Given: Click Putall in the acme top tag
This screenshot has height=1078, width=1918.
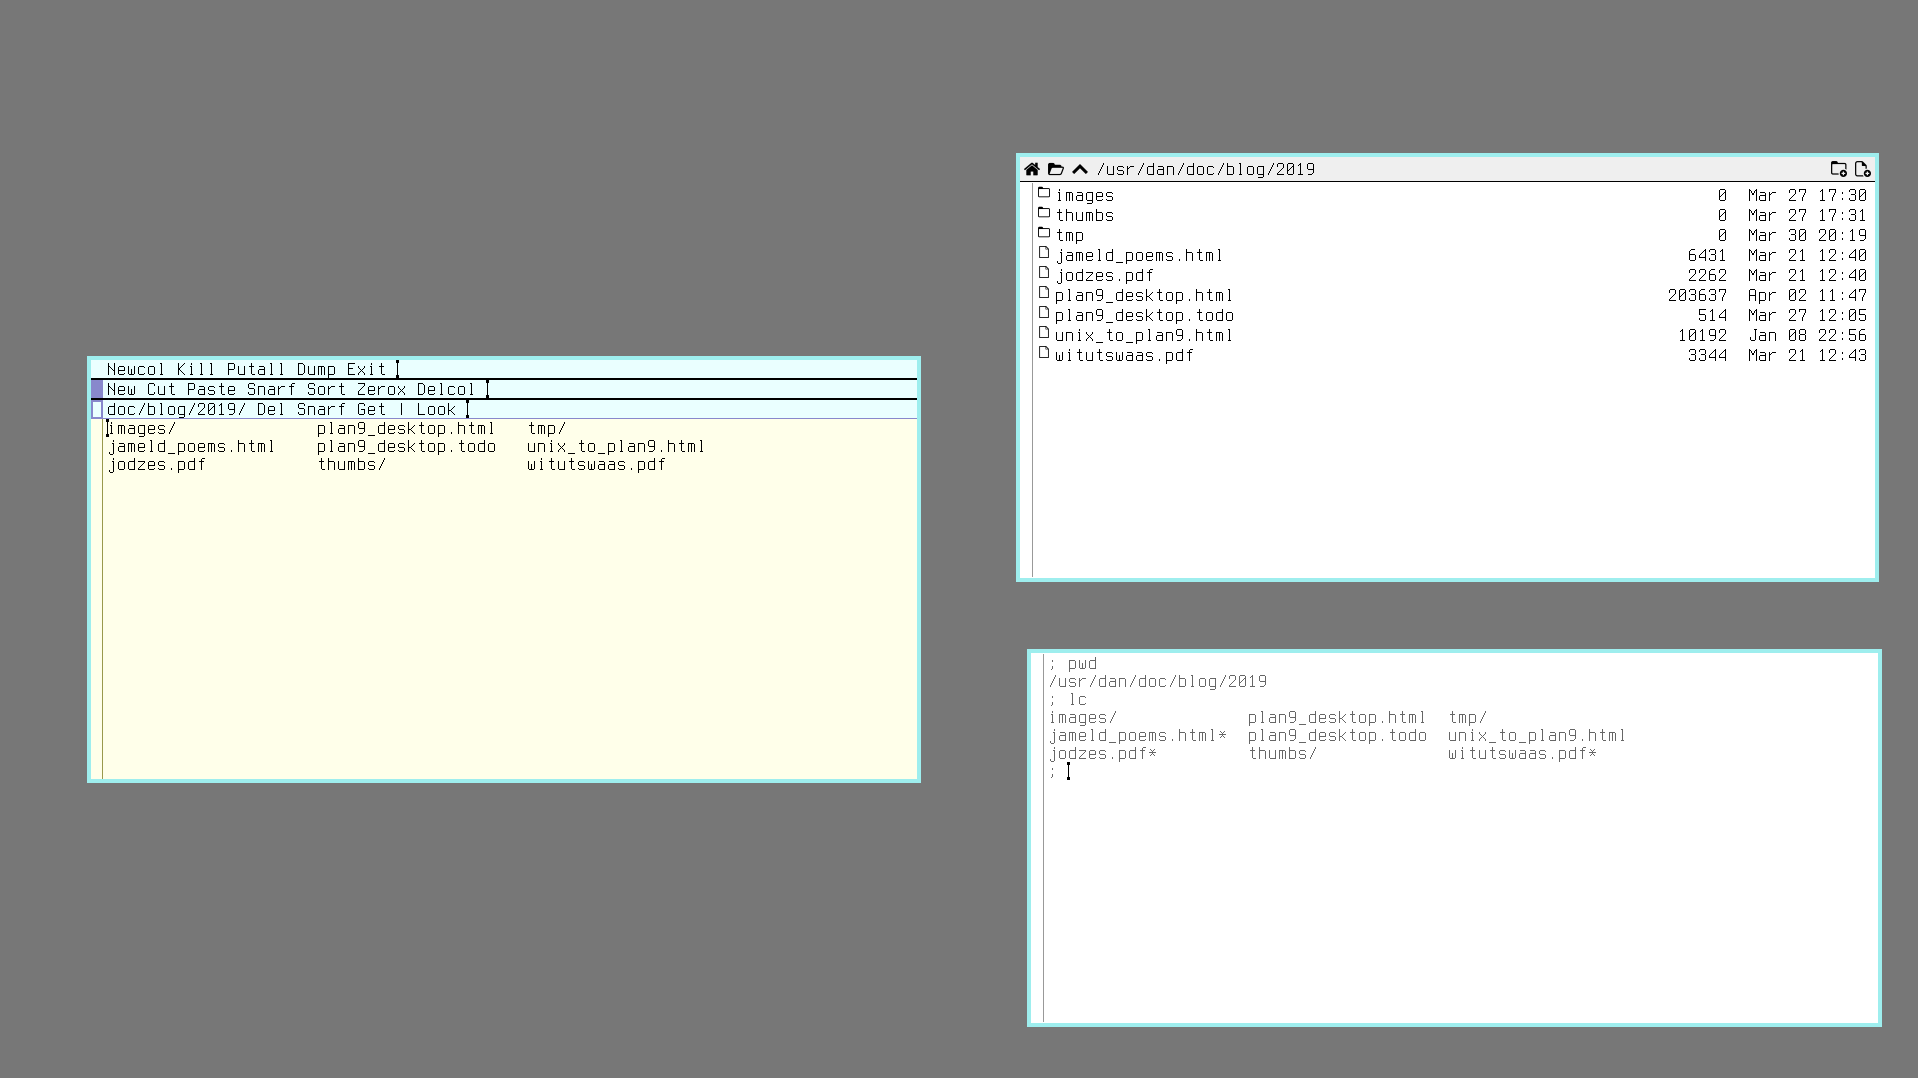Looking at the screenshot, I should pos(256,369).
